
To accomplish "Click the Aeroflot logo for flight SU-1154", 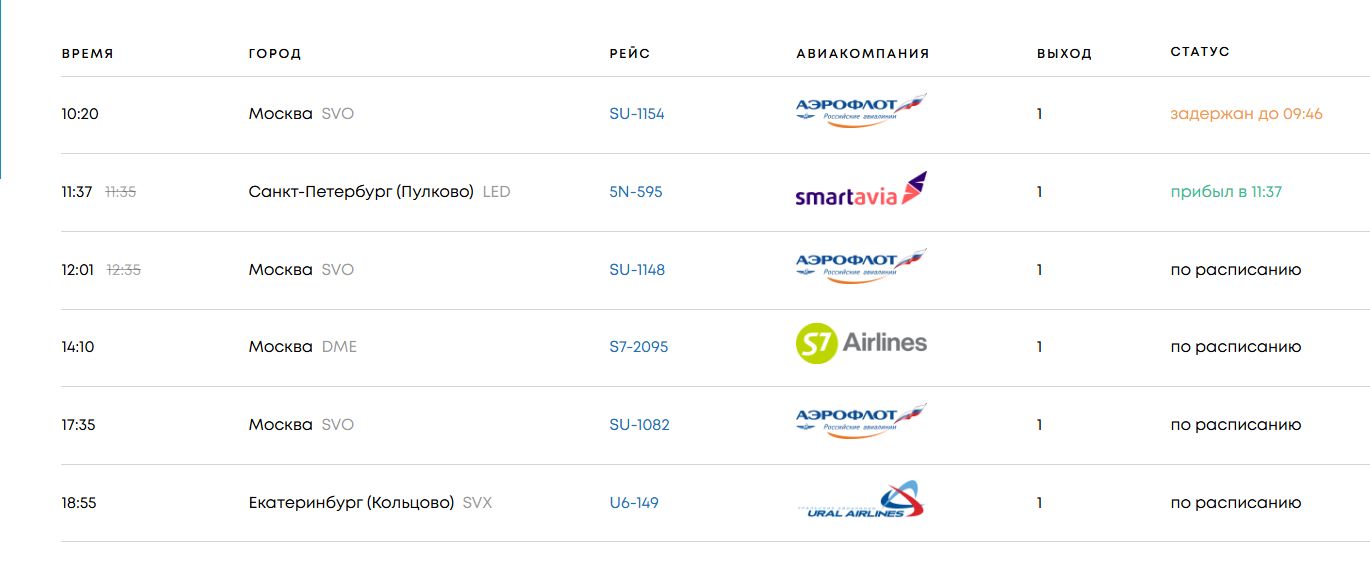I will [x=860, y=111].
